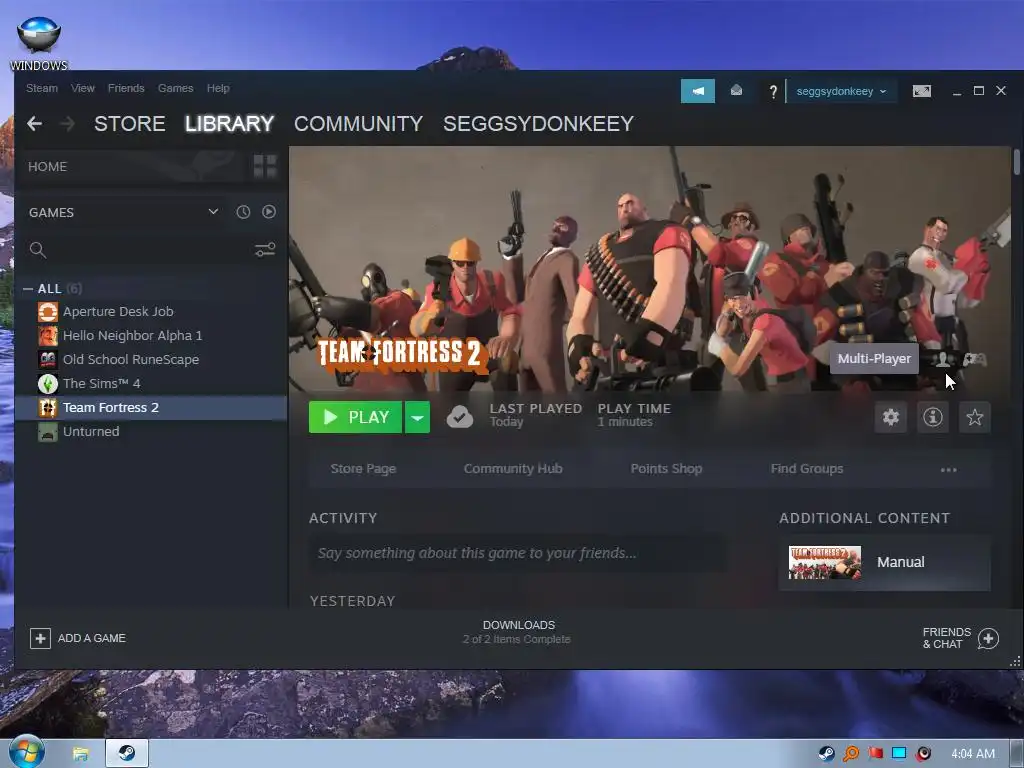Screen dimensions: 1024x768
Task: Click the orange magnifier tray icon
Action: (x=851, y=754)
